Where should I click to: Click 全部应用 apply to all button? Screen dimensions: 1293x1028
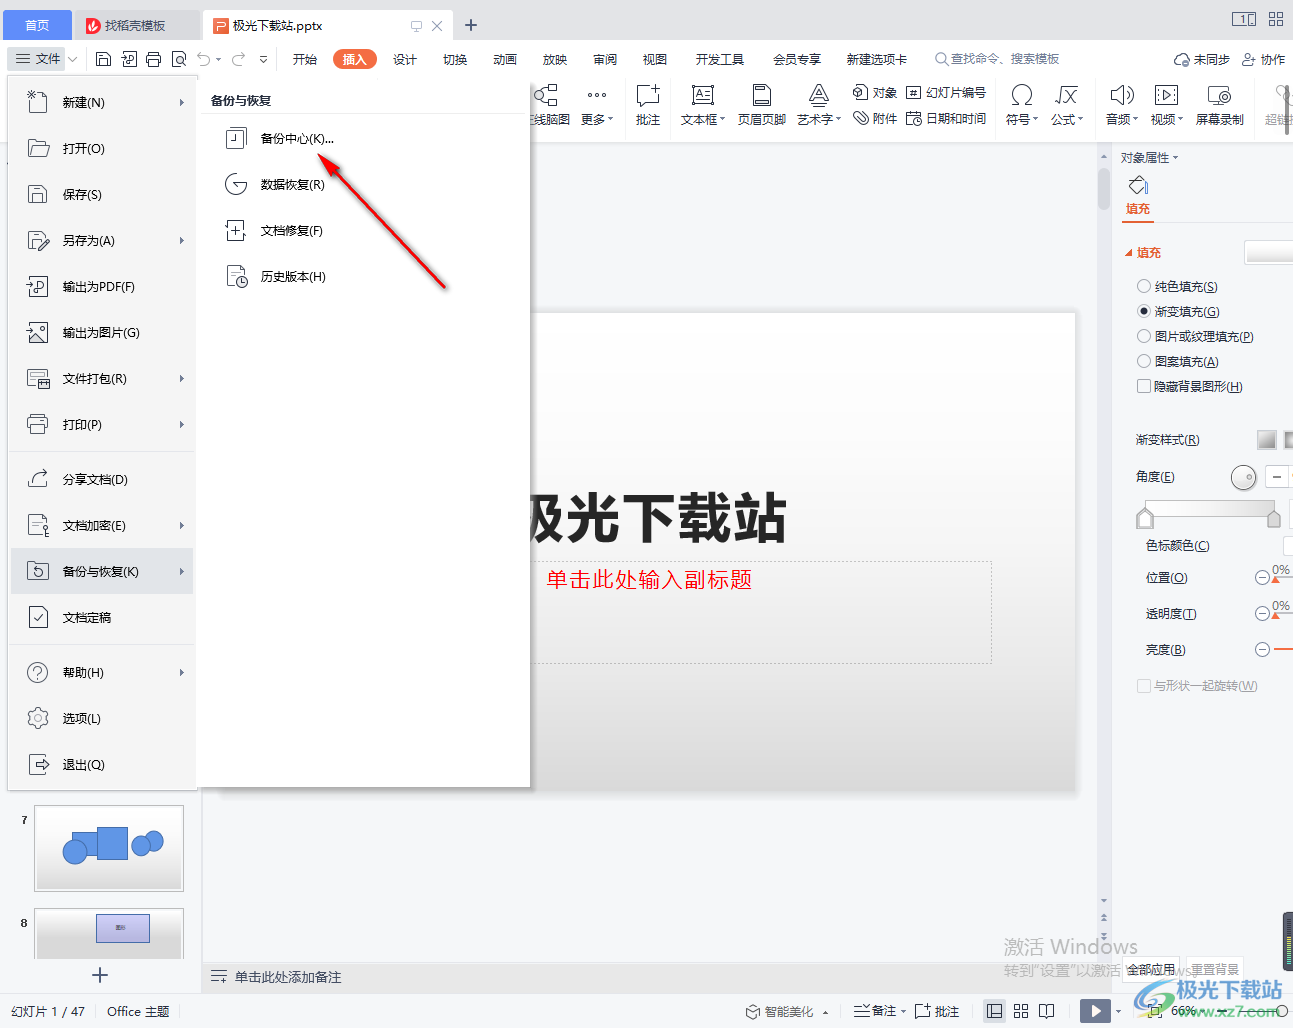click(x=1151, y=969)
